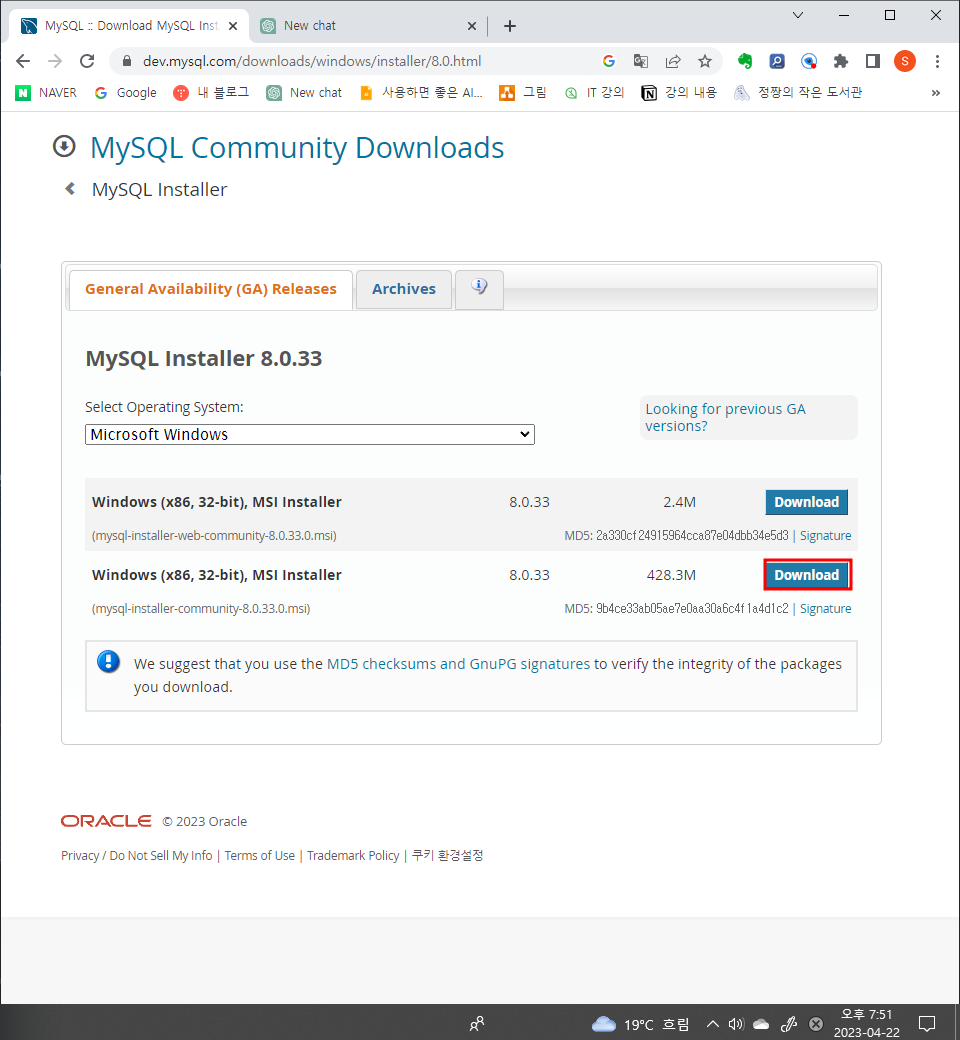Click the lock icon in address bar
This screenshot has width=960, height=1040.
[127, 61]
